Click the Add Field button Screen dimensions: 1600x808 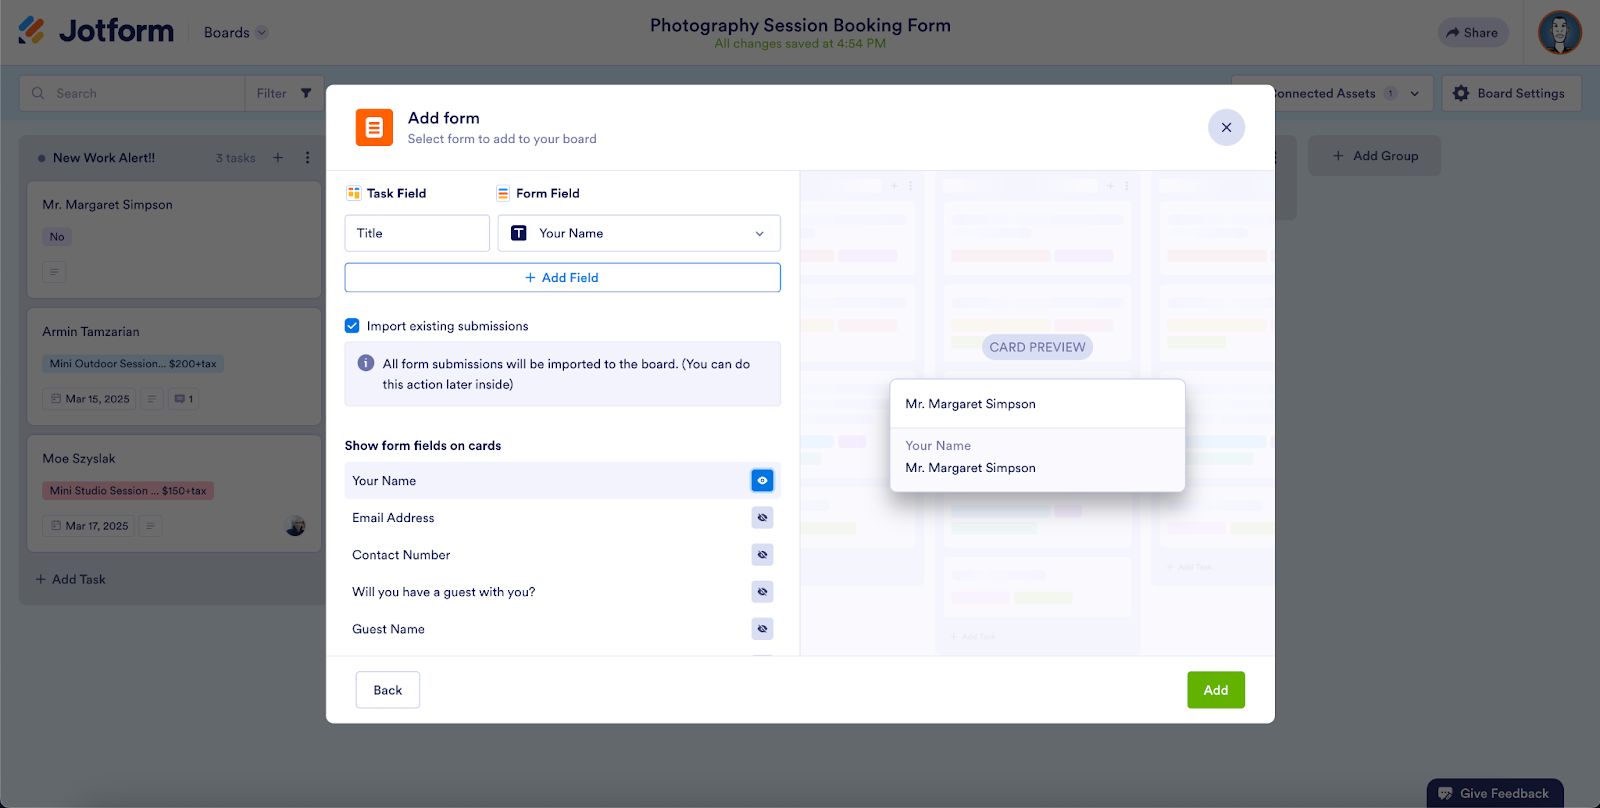(x=562, y=278)
